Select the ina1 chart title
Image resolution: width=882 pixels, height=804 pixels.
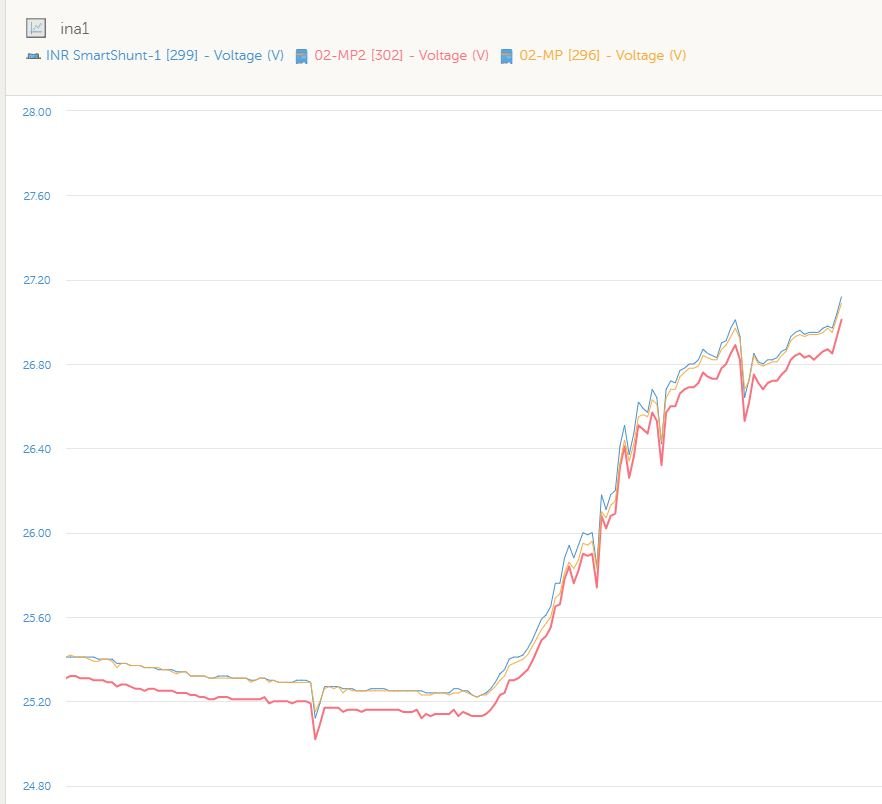tap(75, 29)
